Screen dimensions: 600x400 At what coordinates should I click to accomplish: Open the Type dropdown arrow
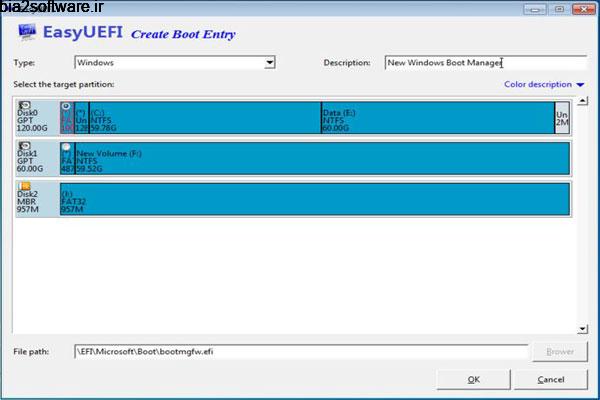point(269,62)
